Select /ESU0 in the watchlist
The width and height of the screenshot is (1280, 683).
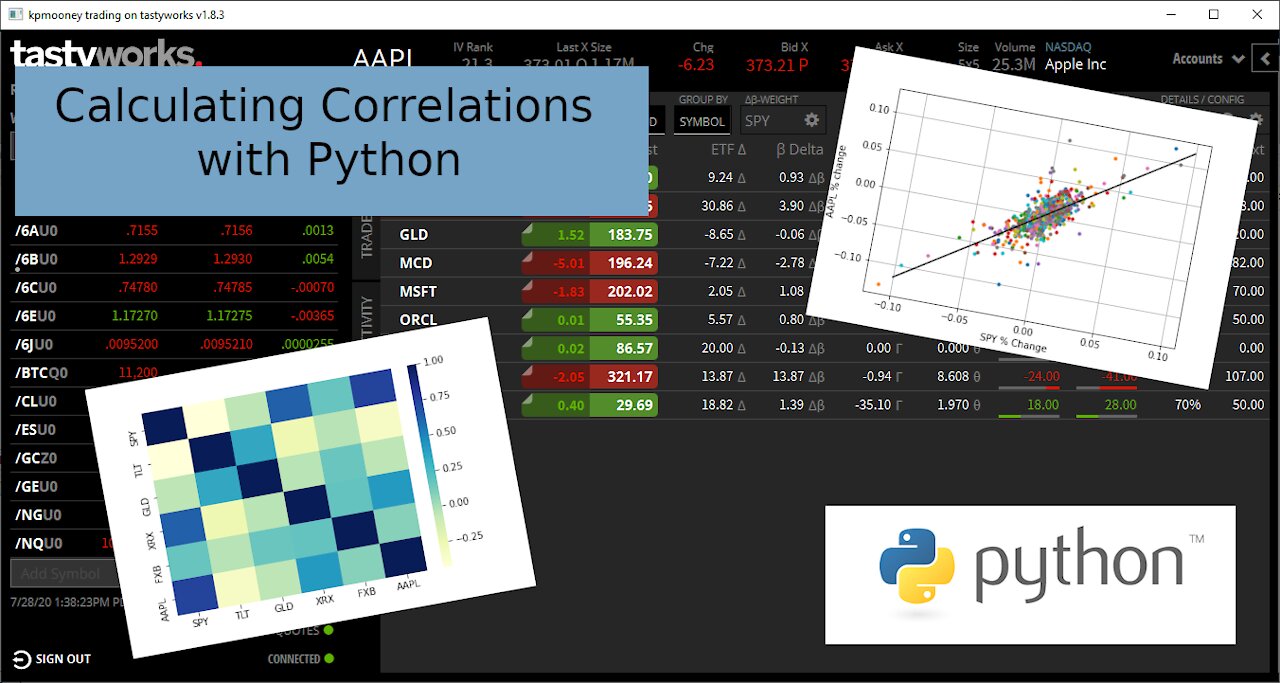coord(36,430)
